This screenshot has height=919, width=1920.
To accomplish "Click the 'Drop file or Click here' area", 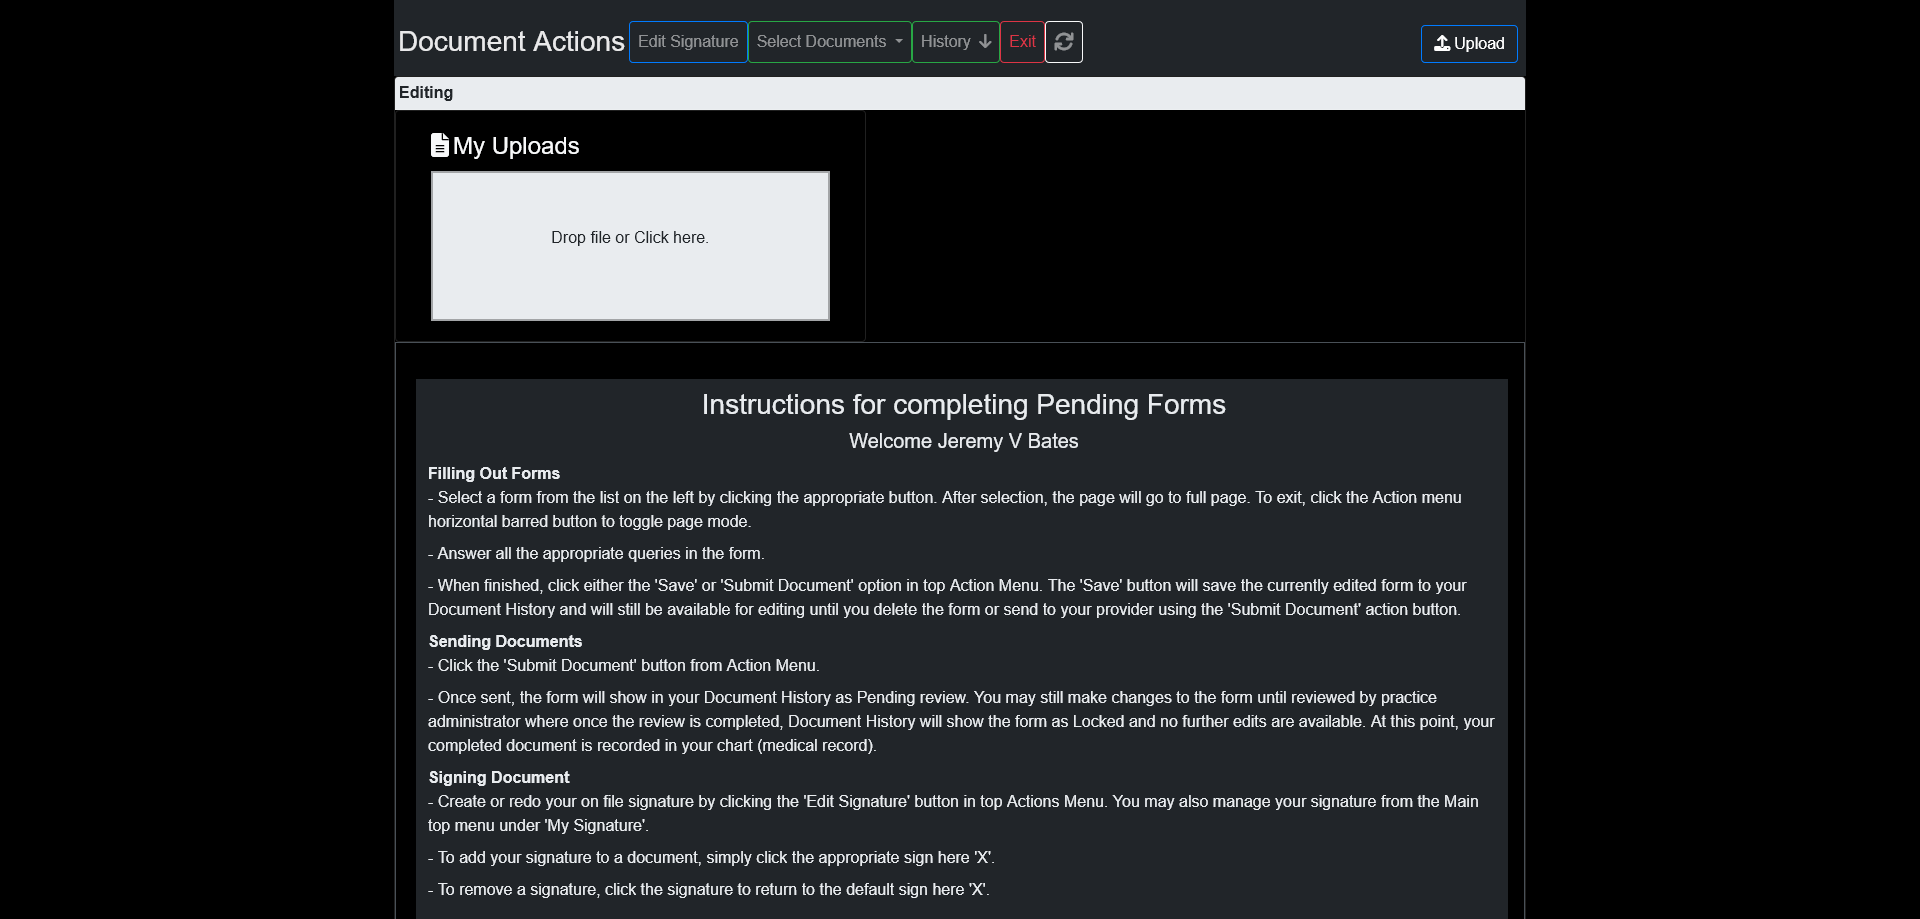I will pyautogui.click(x=630, y=246).
